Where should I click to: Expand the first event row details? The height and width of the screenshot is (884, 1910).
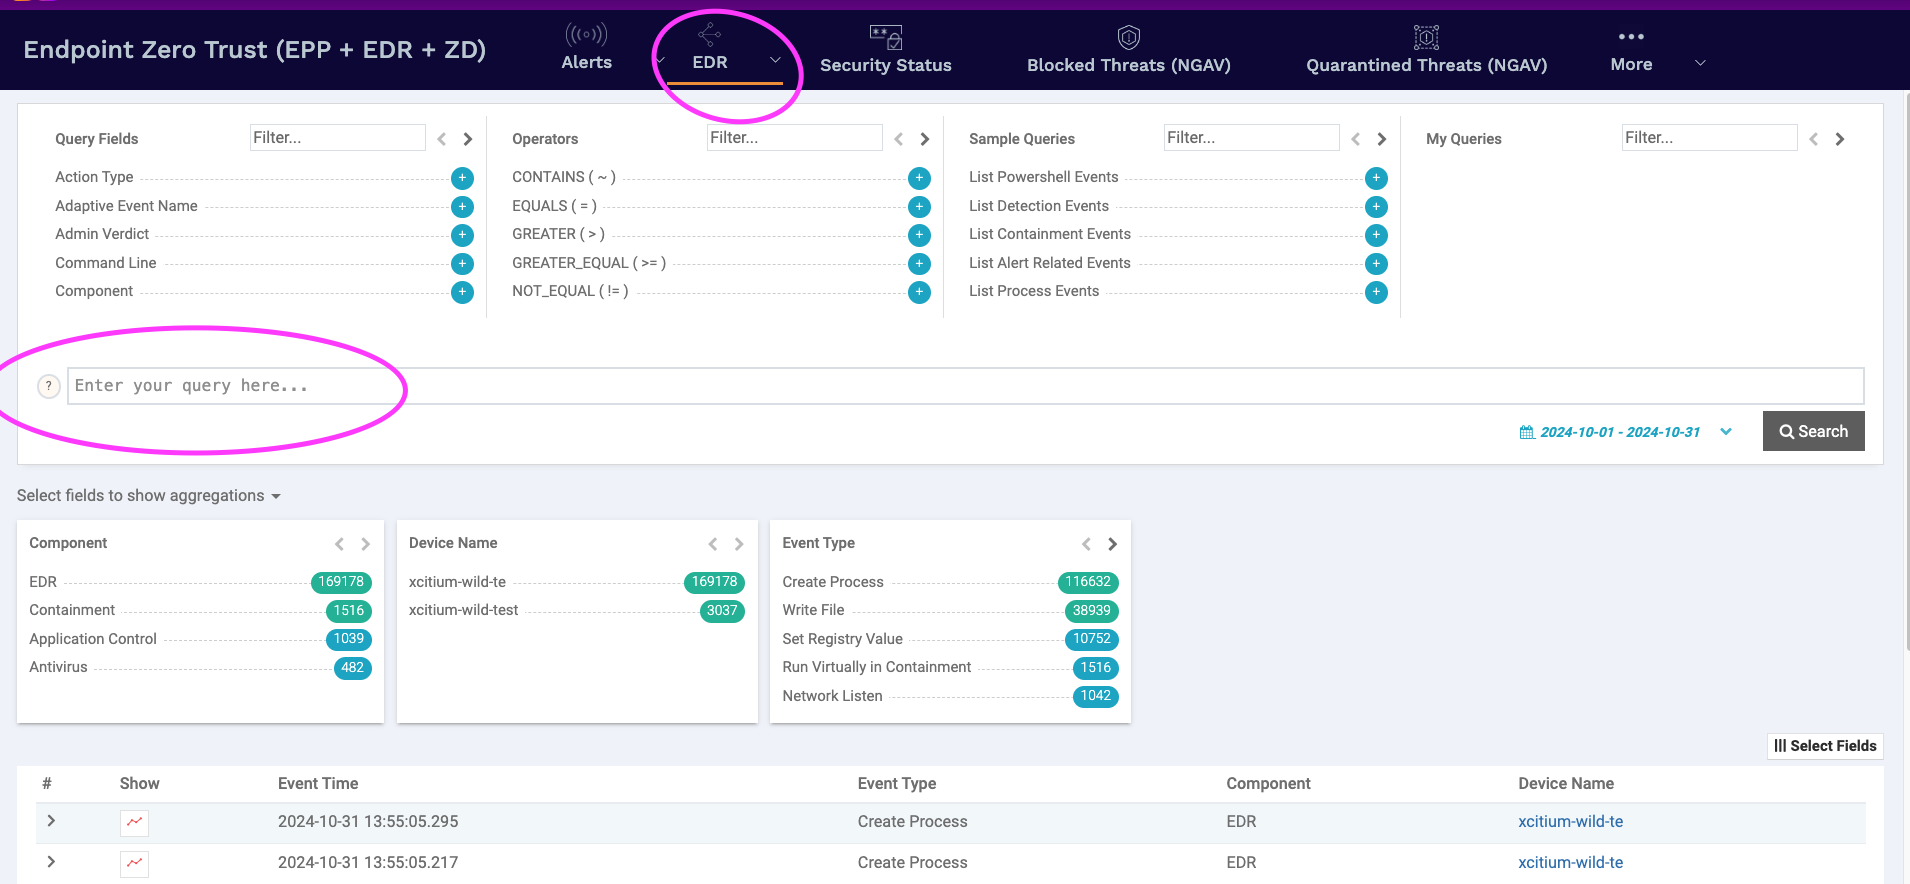click(51, 821)
